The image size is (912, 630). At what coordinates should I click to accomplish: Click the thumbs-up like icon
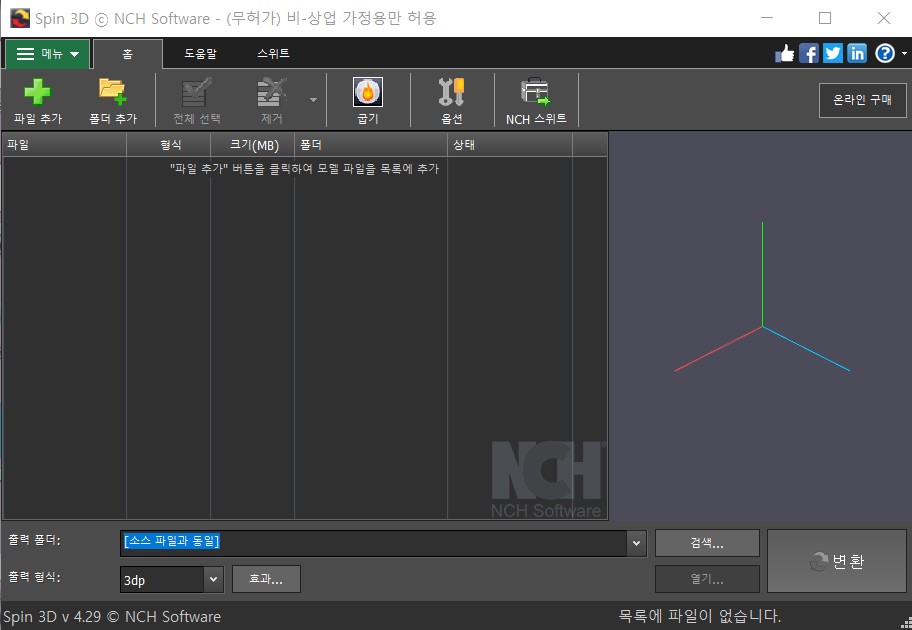[x=785, y=54]
